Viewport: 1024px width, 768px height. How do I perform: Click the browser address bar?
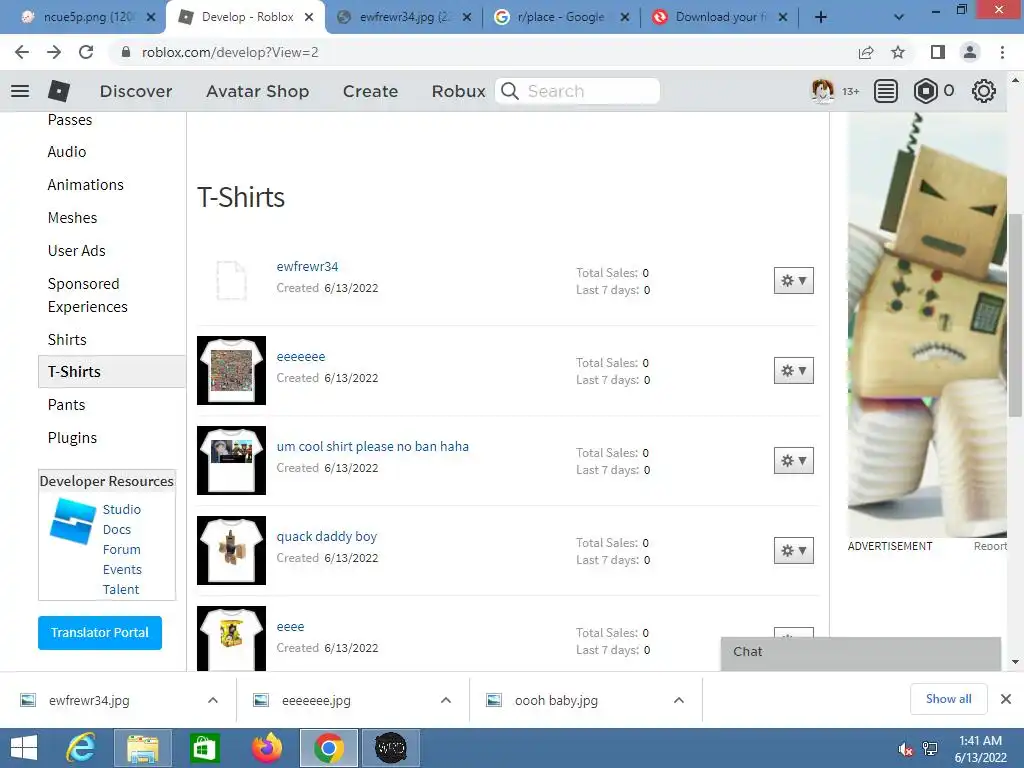click(483, 52)
